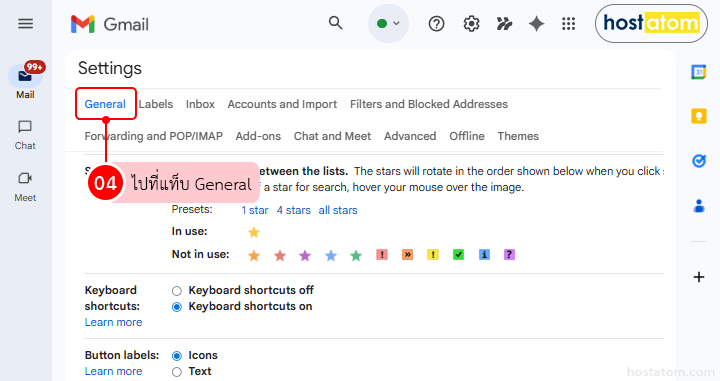Open the Google Calendar side panel icon
The image size is (720, 381).
[x=698, y=72]
